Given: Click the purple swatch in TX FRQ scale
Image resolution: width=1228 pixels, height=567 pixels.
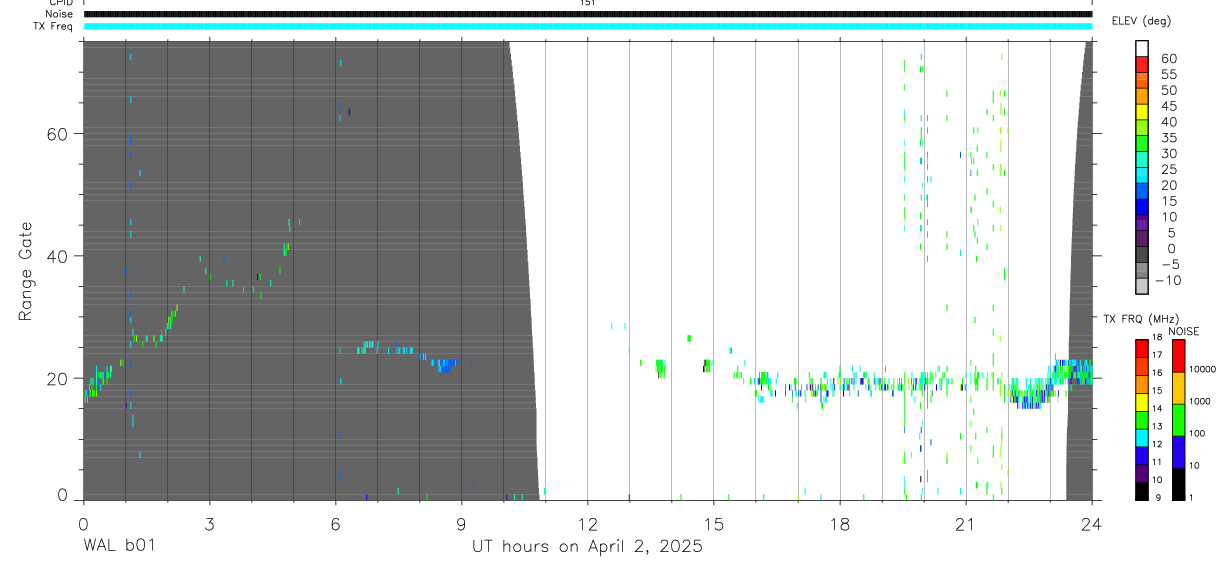Looking at the screenshot, I should [x=1142, y=474].
